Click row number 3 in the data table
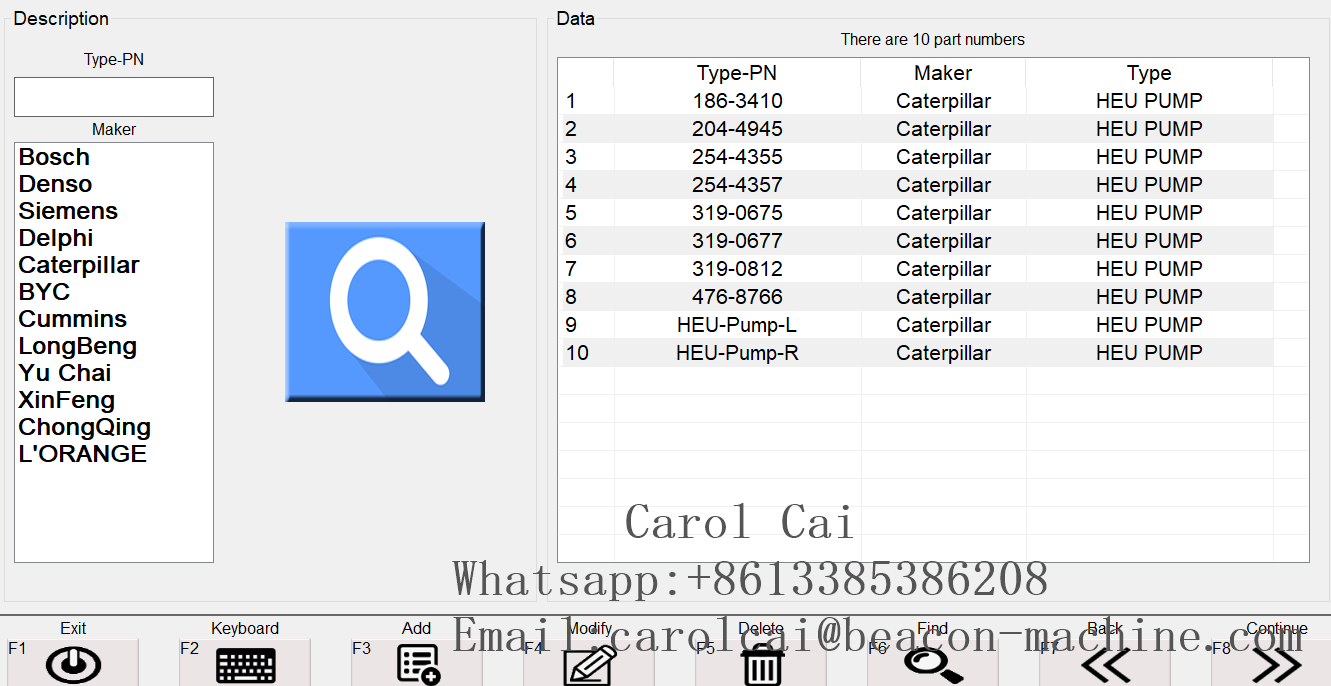1331x686 pixels. coord(571,157)
